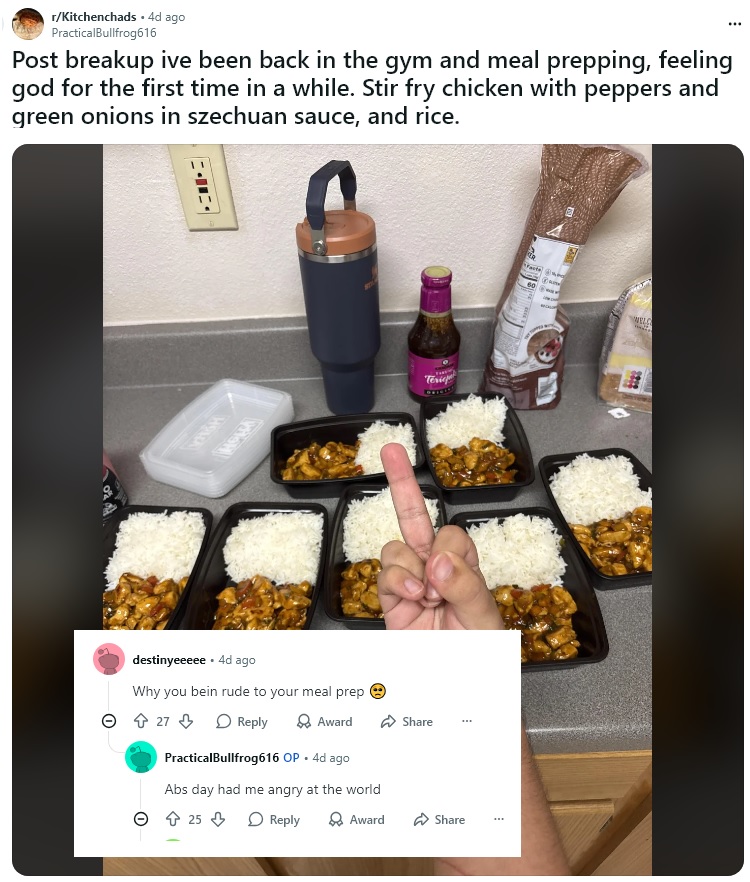This screenshot has width=750, height=882.
Task: Open more options on the OP reply
Action: 498,819
